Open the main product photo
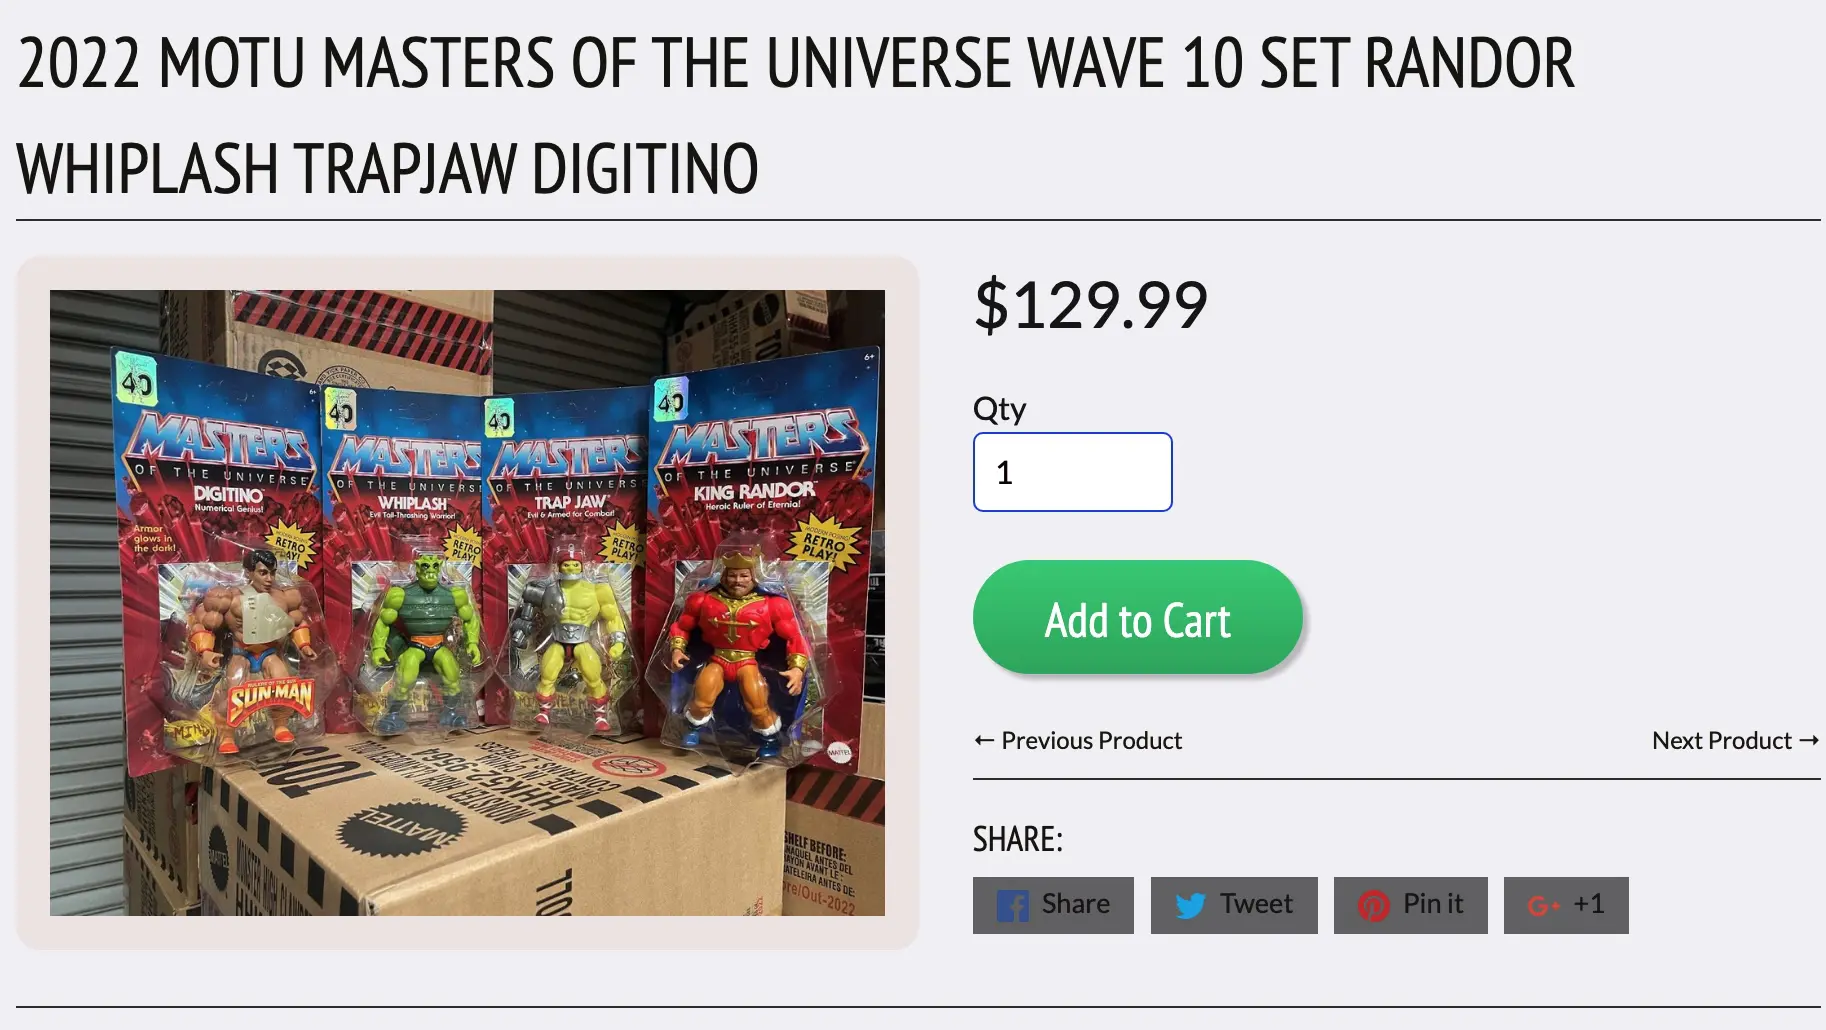 [467, 603]
